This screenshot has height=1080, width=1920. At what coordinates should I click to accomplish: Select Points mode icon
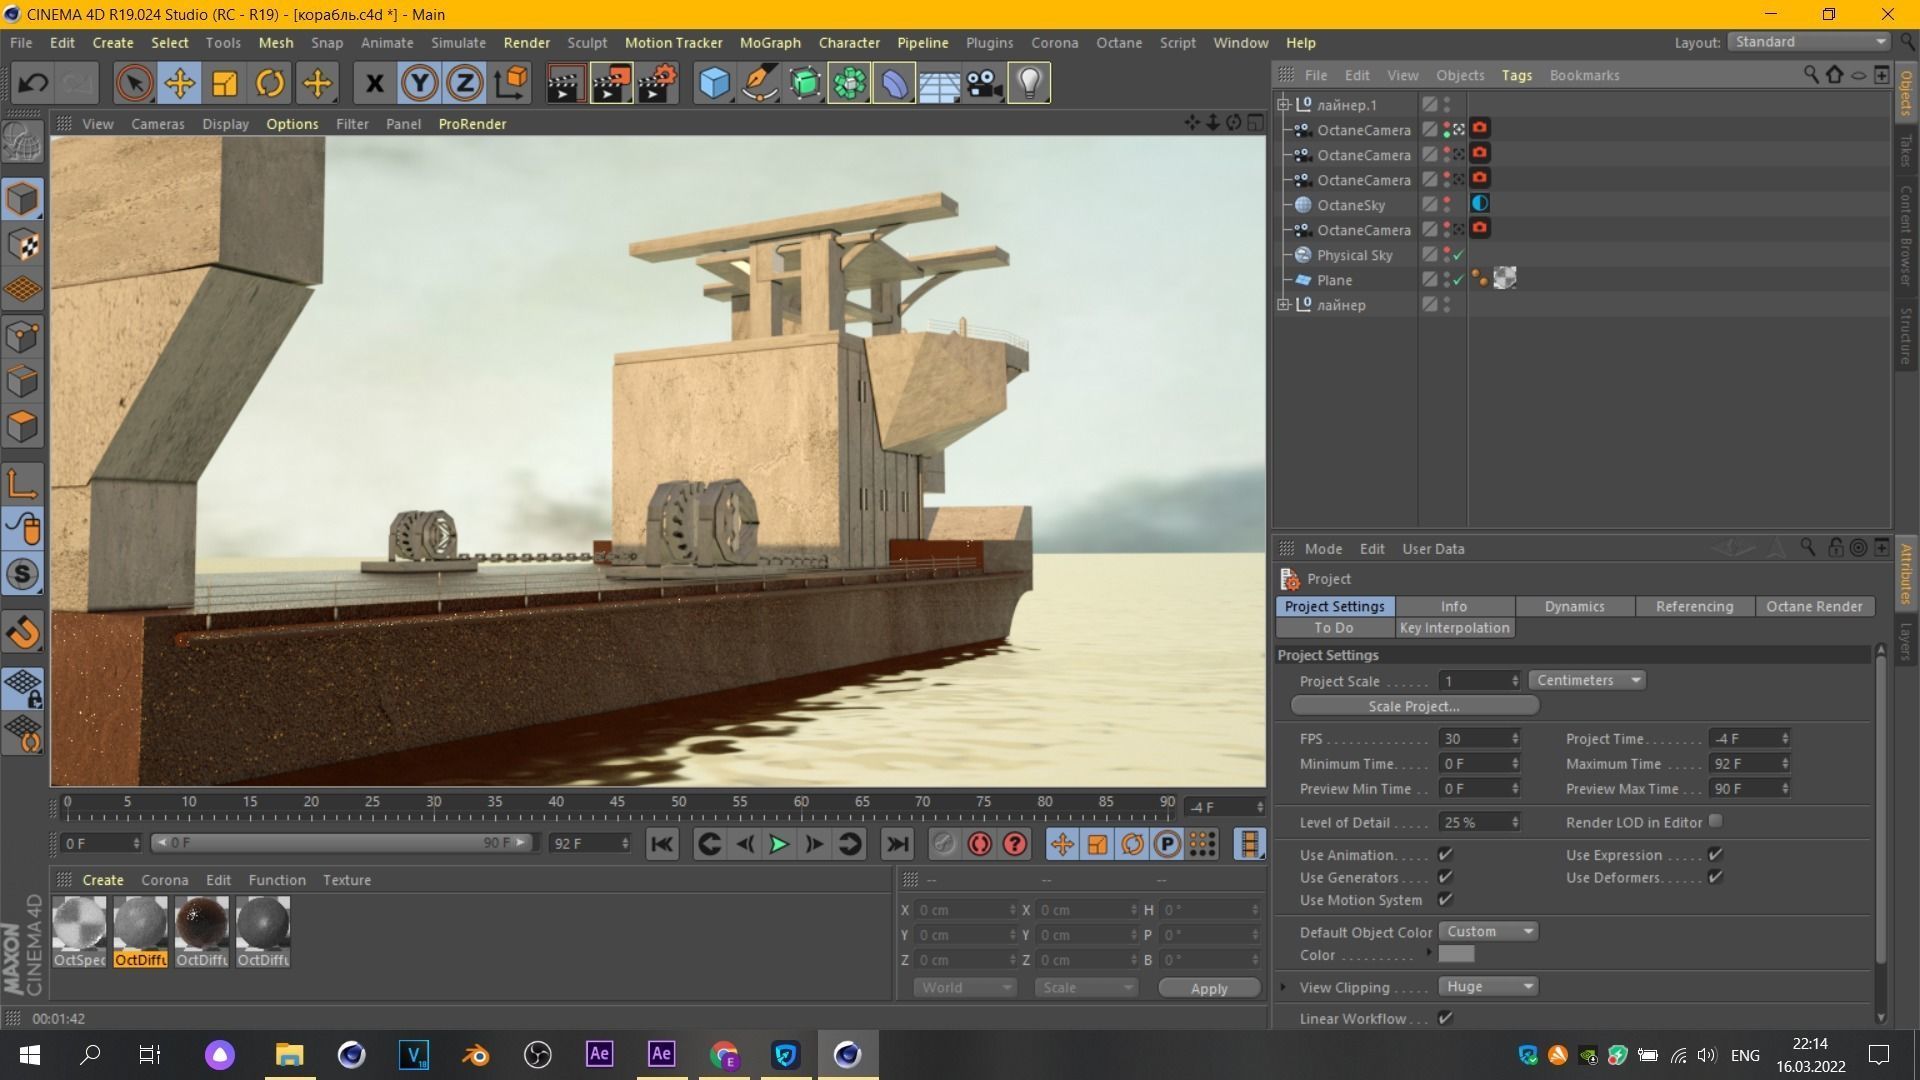pos(23,336)
